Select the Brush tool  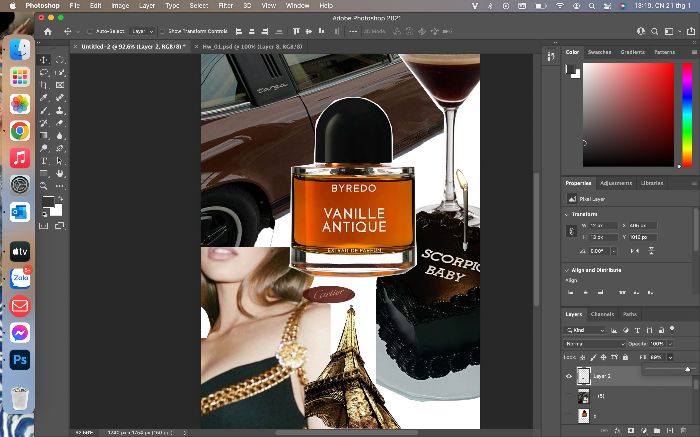tap(44, 110)
